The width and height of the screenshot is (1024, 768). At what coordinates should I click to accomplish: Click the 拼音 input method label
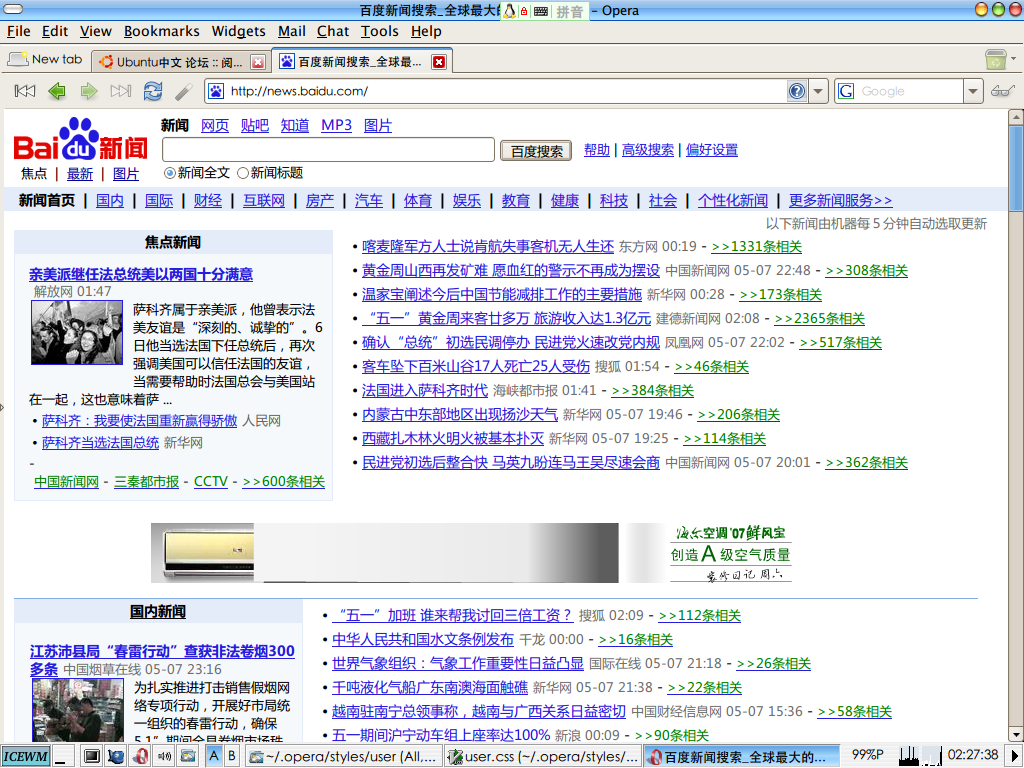pos(569,12)
